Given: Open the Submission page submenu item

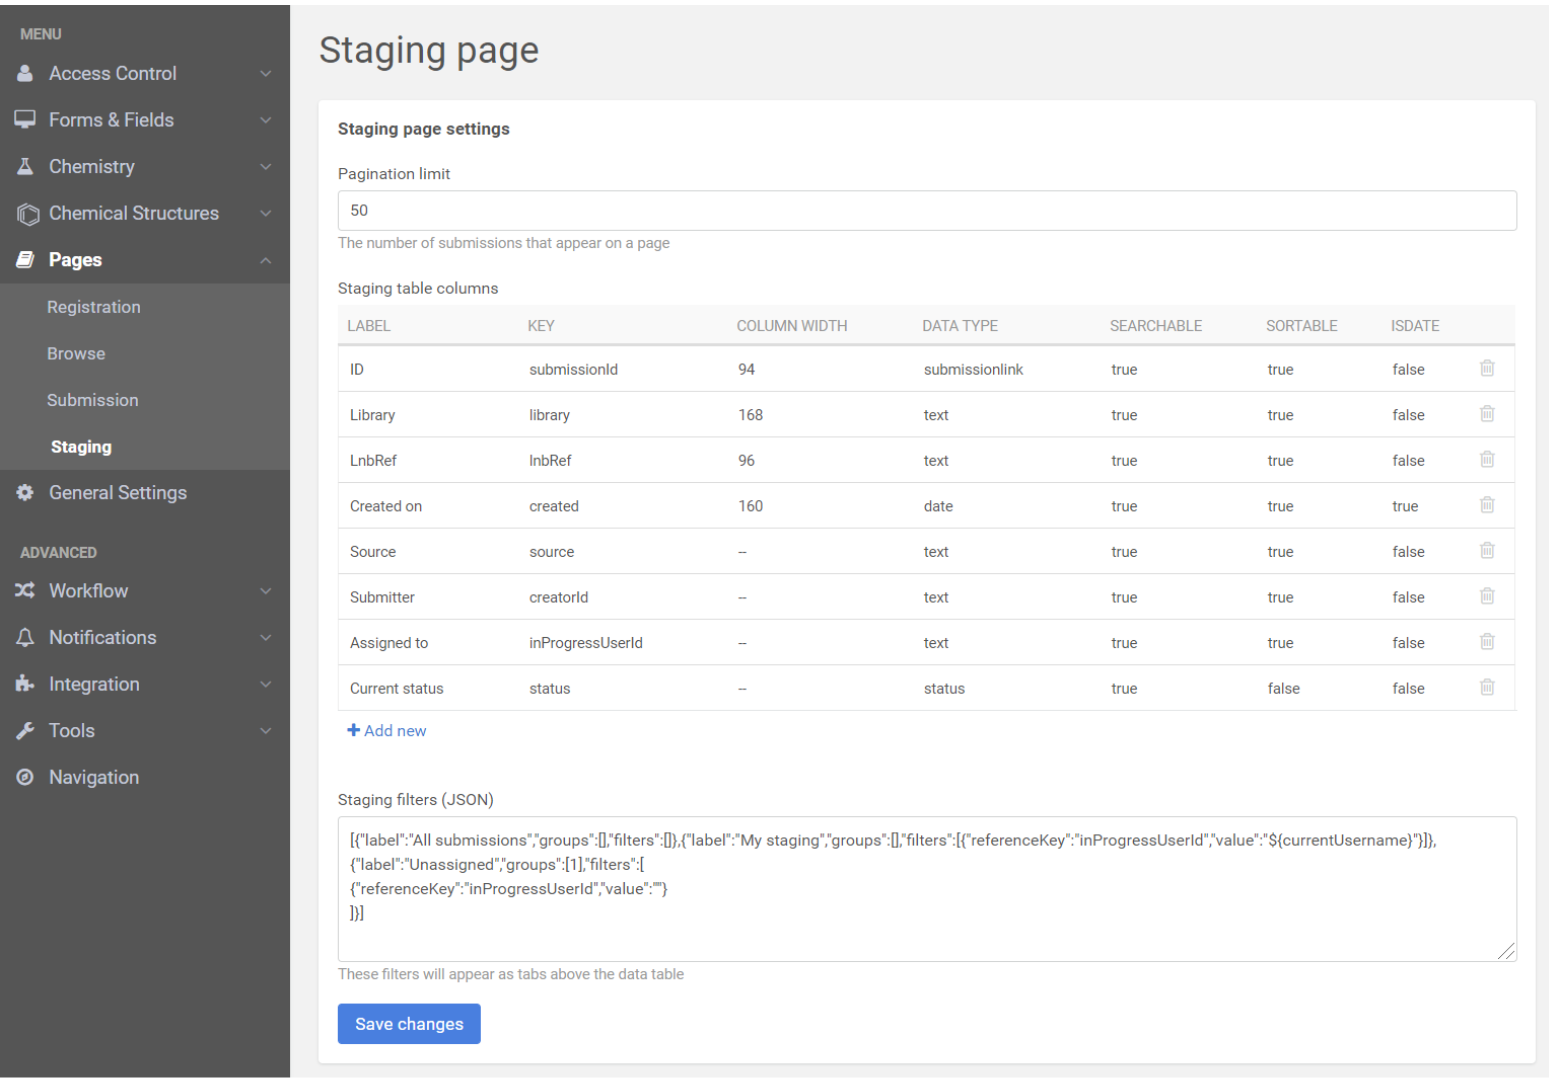Looking at the screenshot, I should (x=93, y=400).
